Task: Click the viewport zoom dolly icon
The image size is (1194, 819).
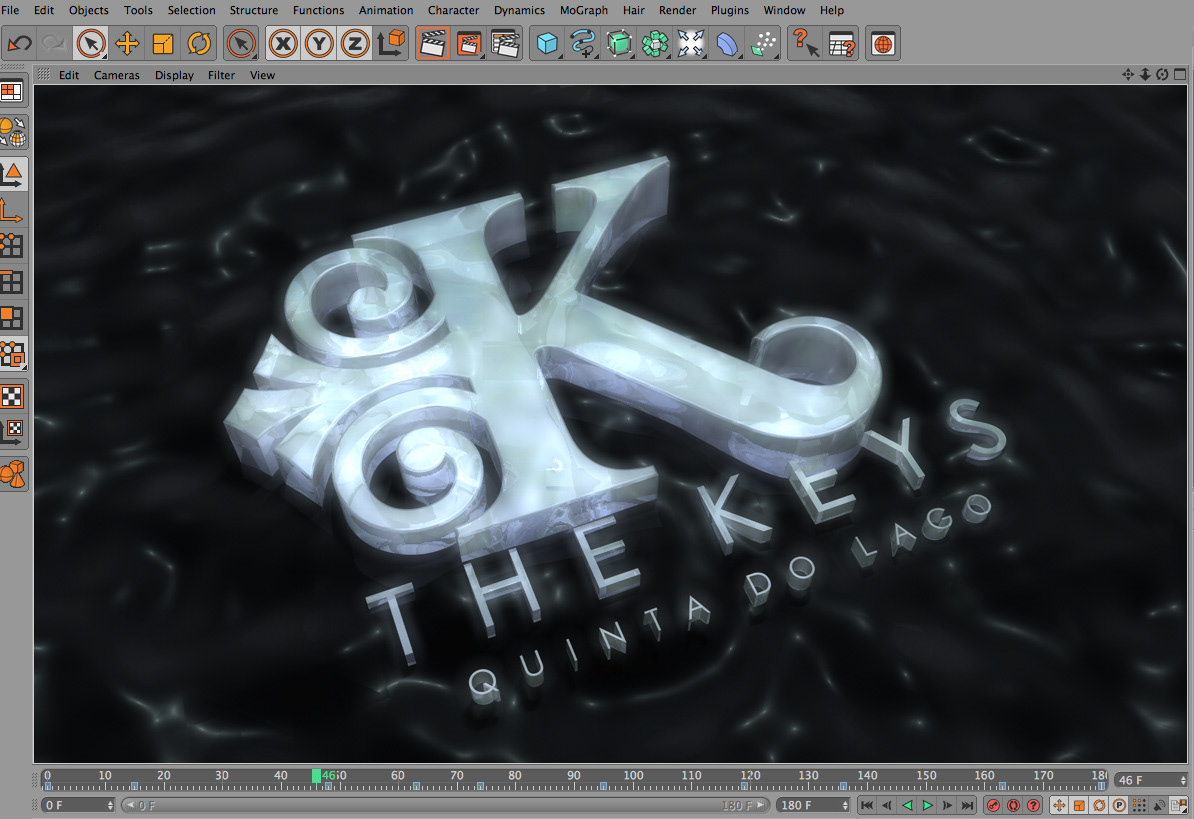Action: click(1145, 75)
